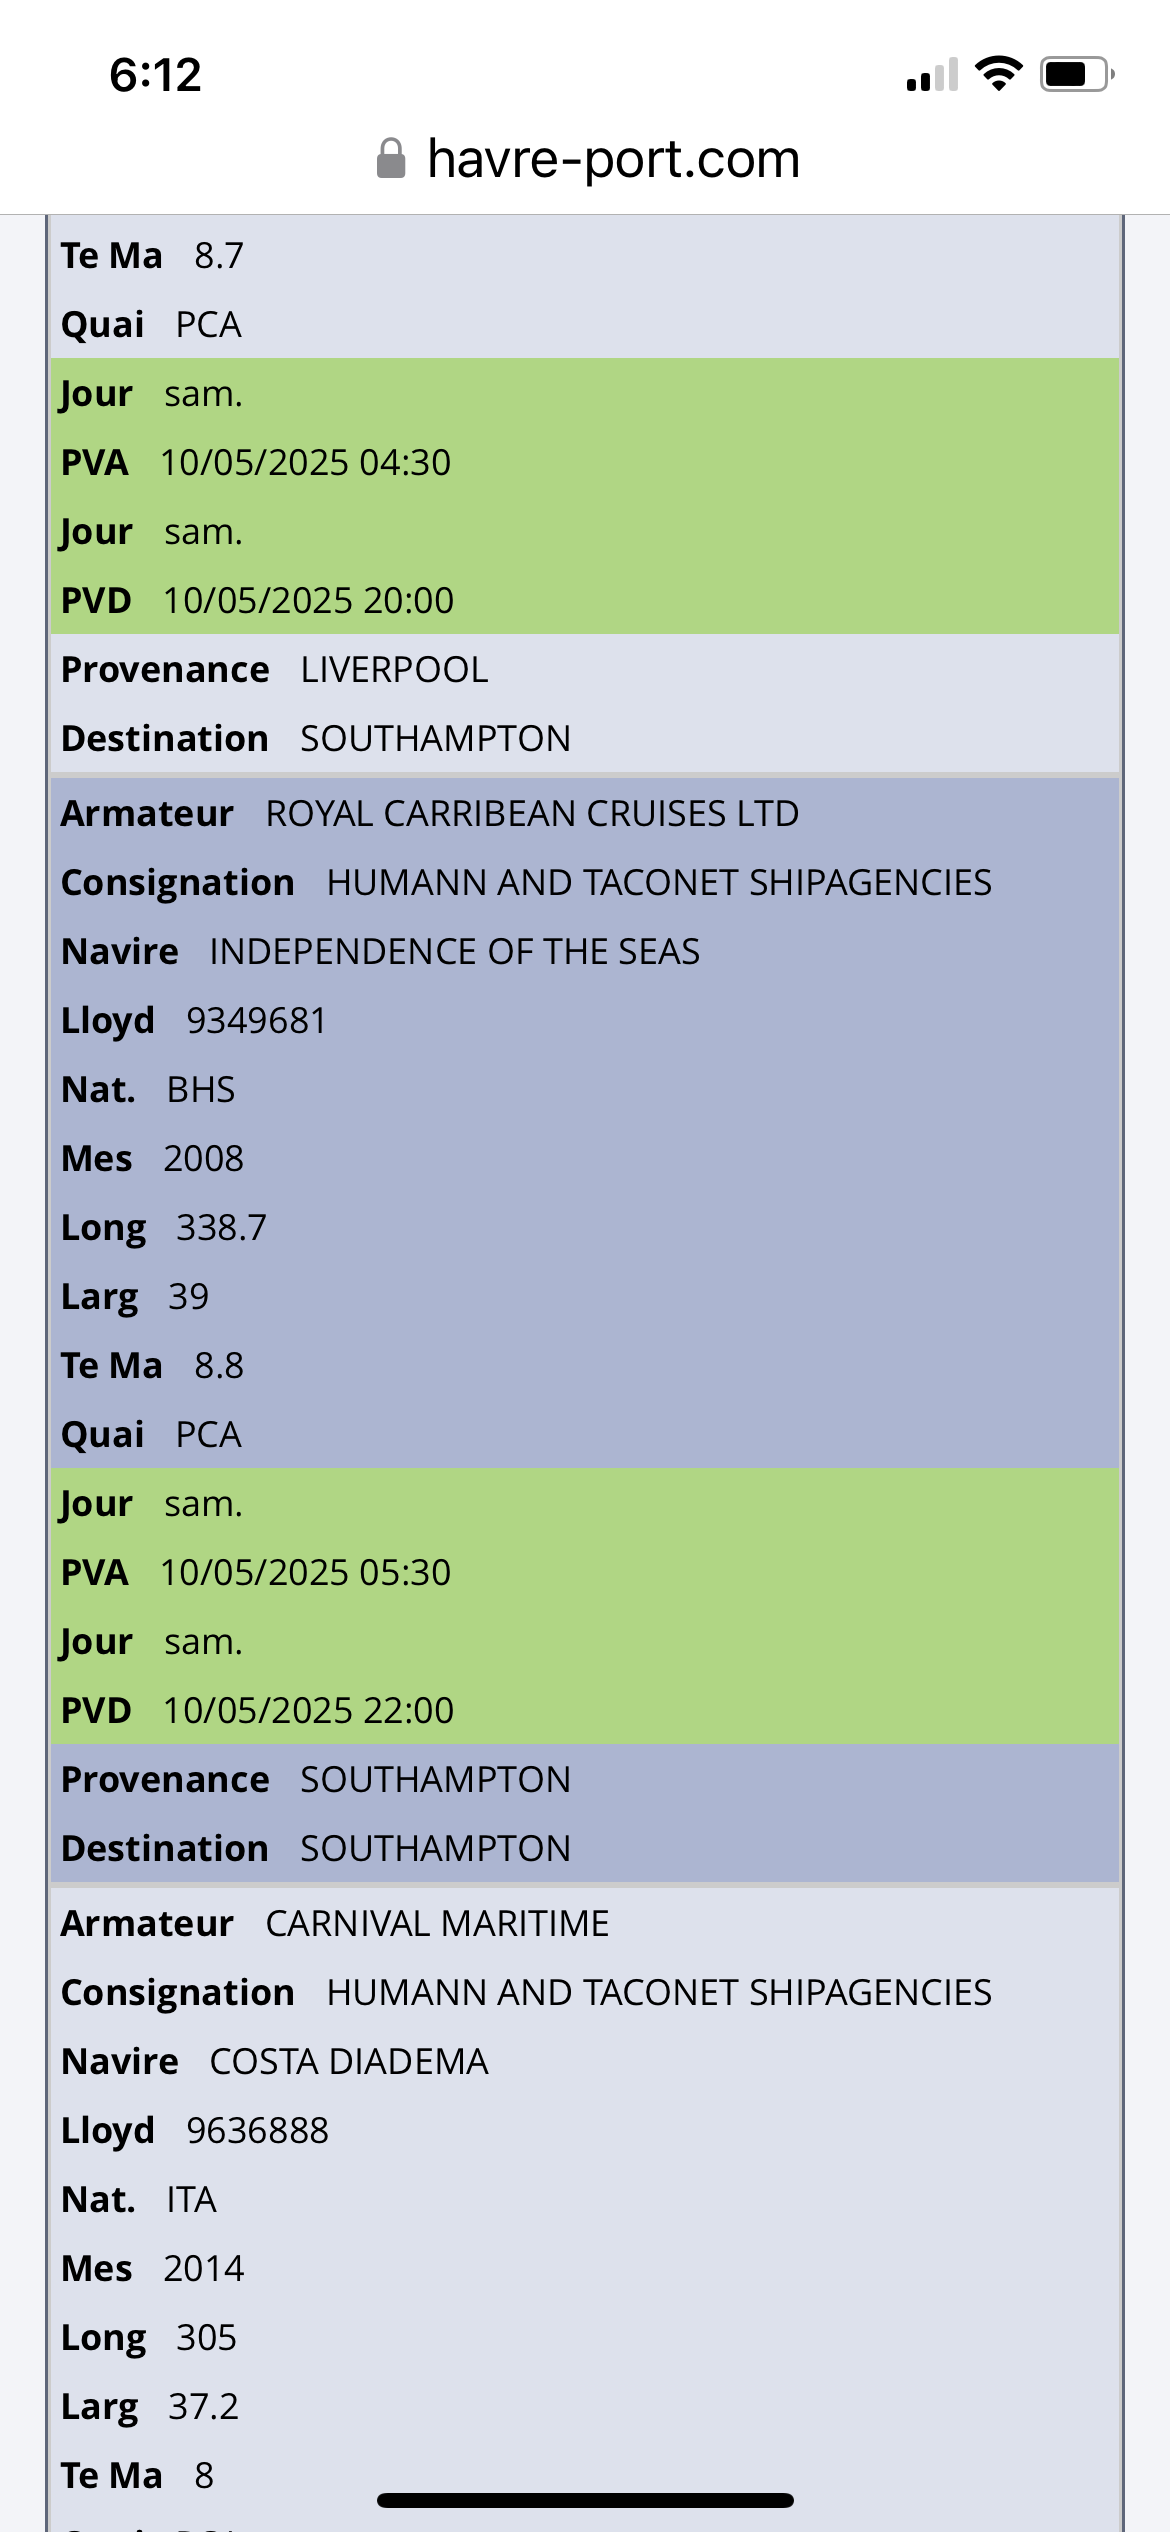Tap Lloyd number 9636888

(258, 2130)
